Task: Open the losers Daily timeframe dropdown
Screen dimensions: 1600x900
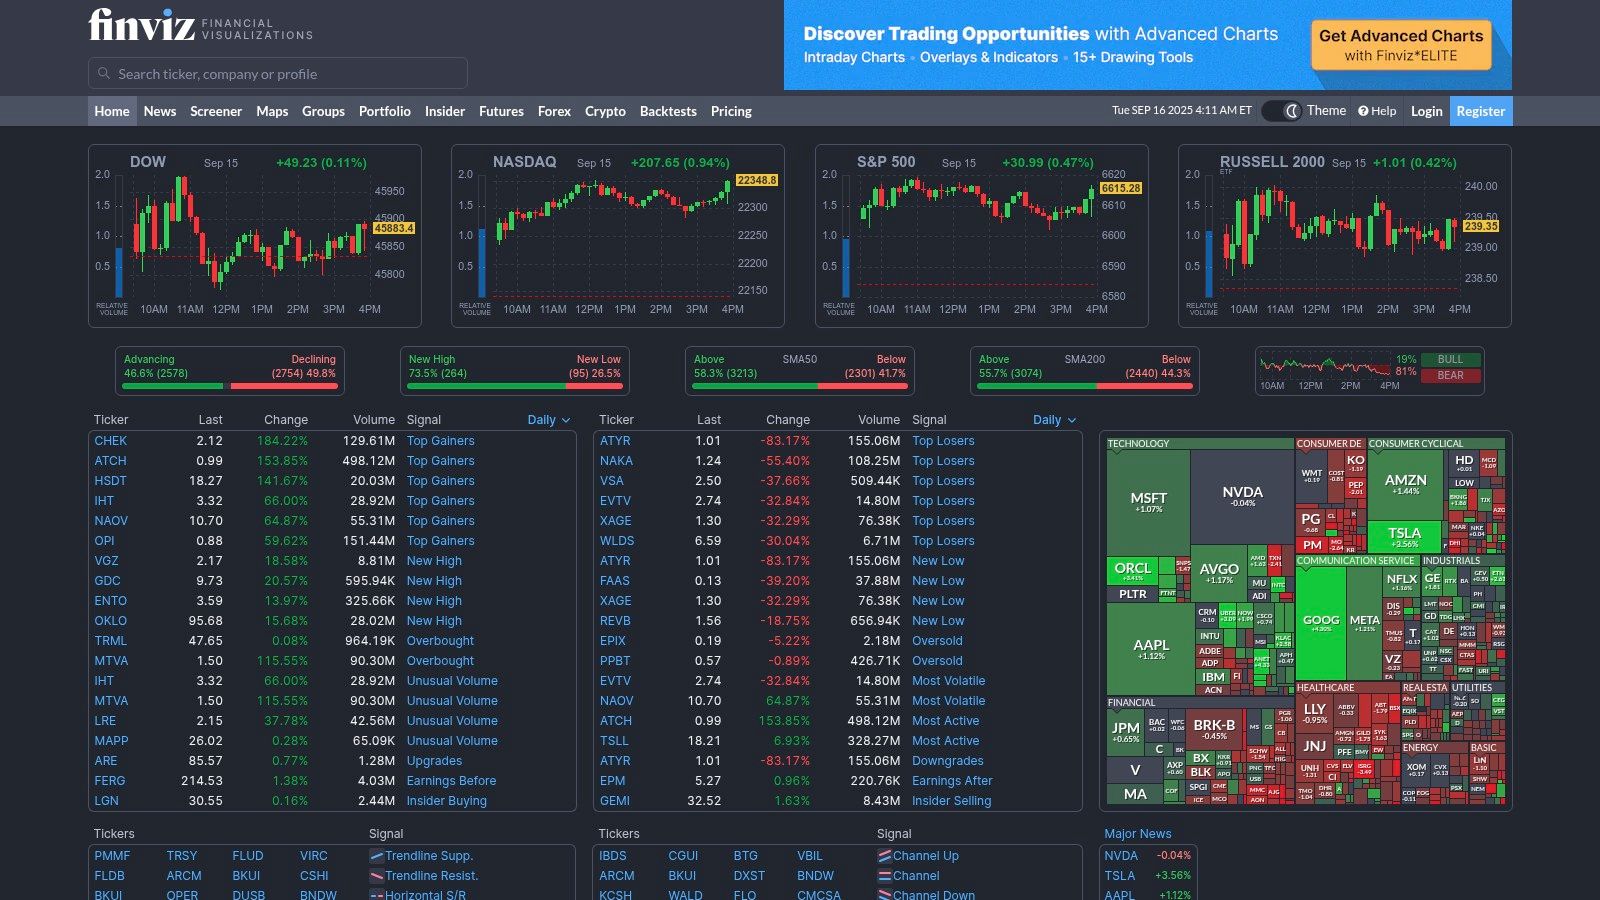Action: coord(1055,420)
